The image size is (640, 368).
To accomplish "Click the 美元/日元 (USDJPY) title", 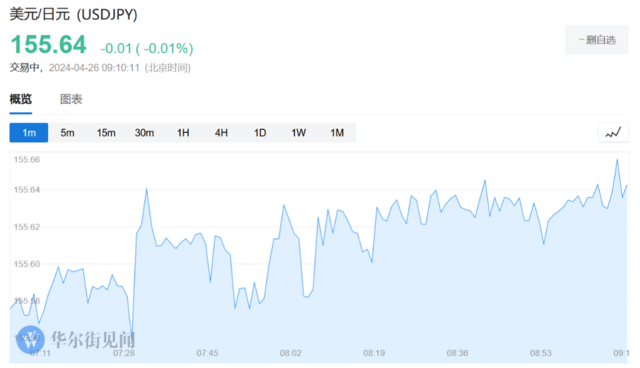I will 73,14.
